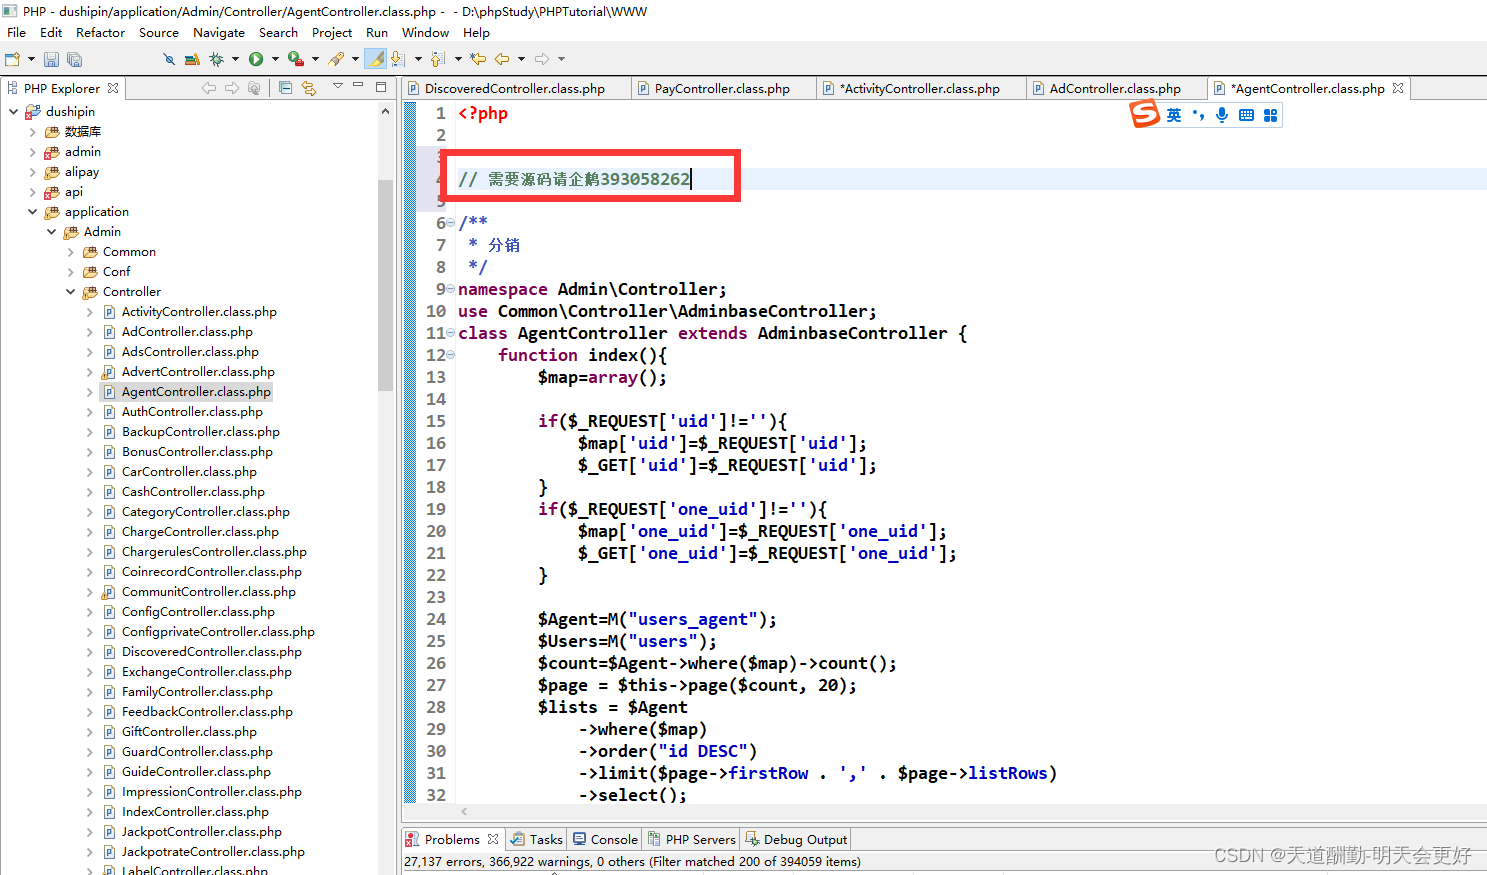Screen dimensions: 1487x875
Task: Click the Skip All Breakpoints icon
Action: pos(169,59)
